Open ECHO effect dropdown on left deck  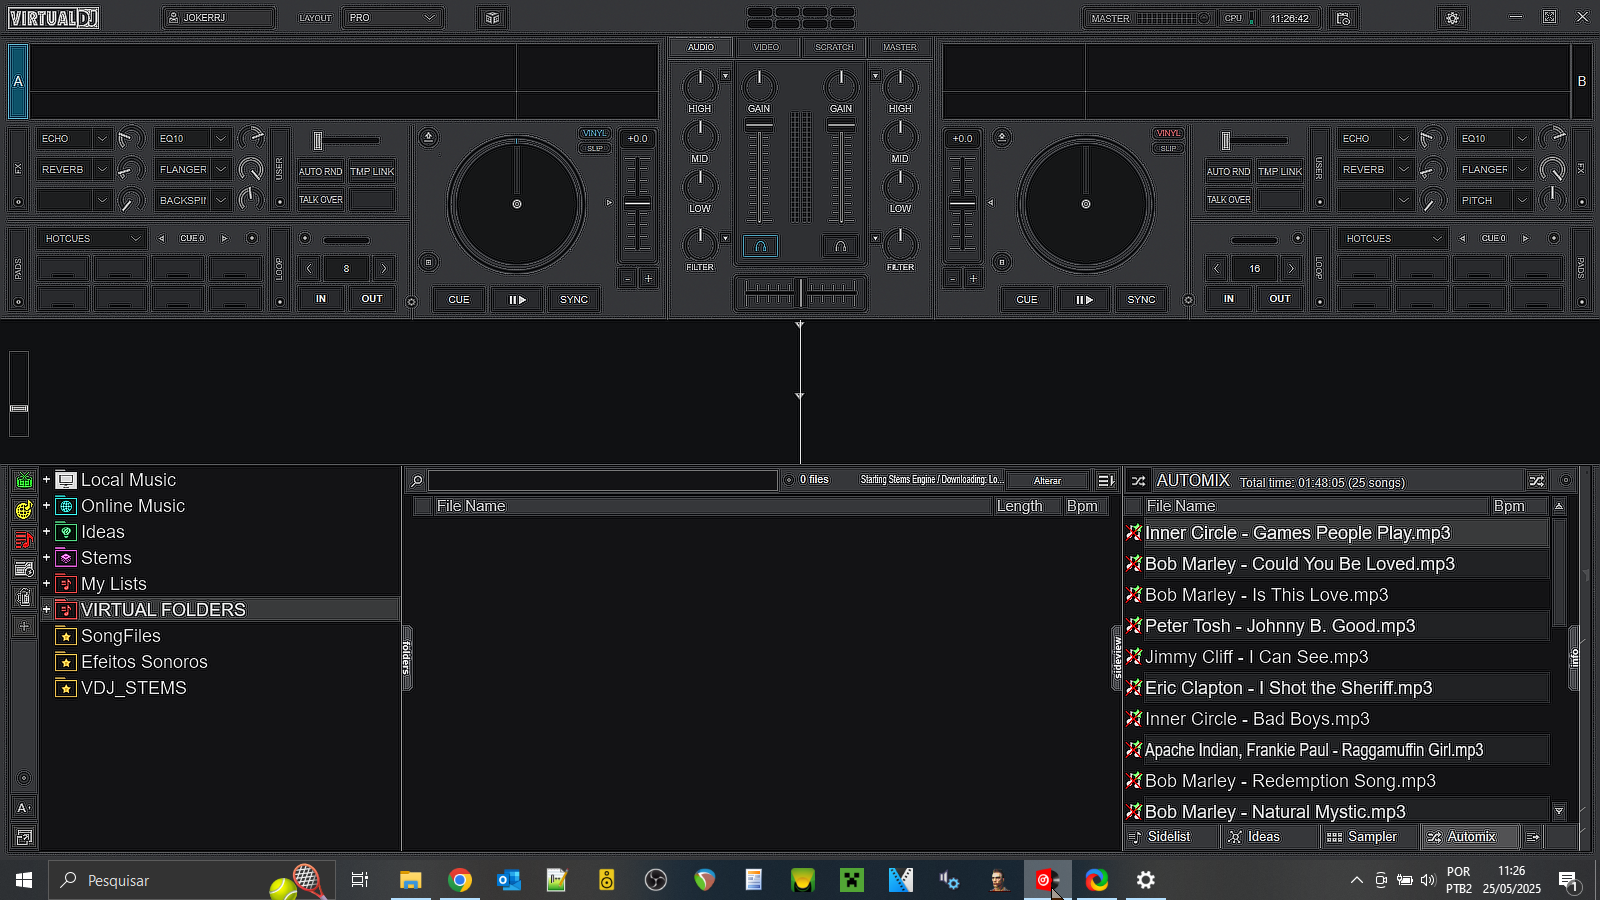pyautogui.click(x=102, y=138)
